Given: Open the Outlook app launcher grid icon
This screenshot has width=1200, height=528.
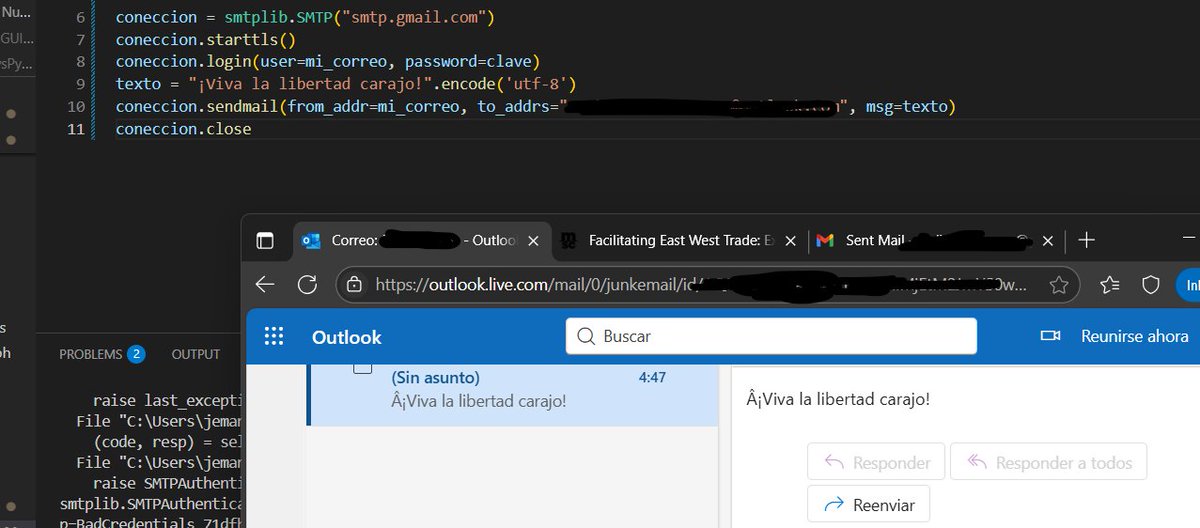Looking at the screenshot, I should coord(274,337).
